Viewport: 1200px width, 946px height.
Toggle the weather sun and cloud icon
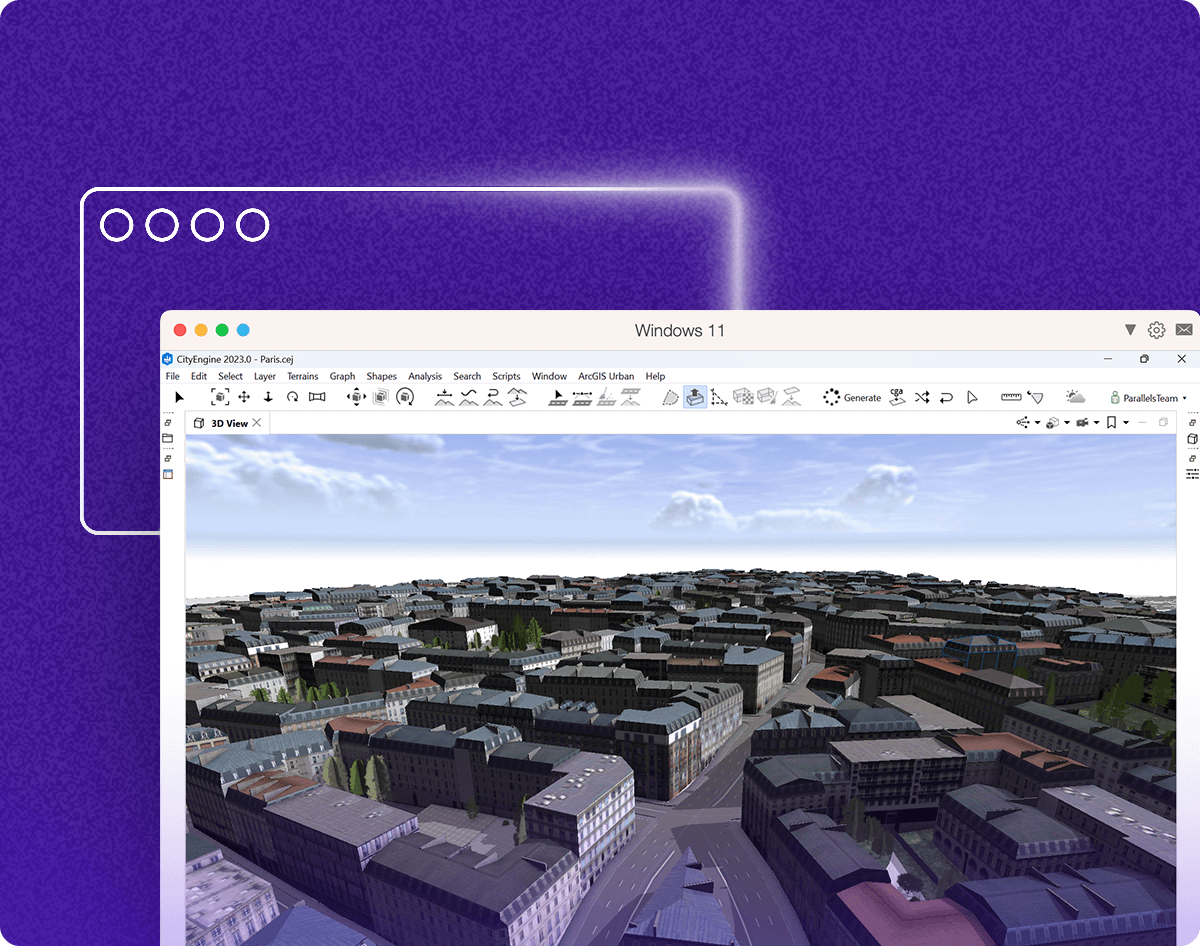[x=1075, y=397]
